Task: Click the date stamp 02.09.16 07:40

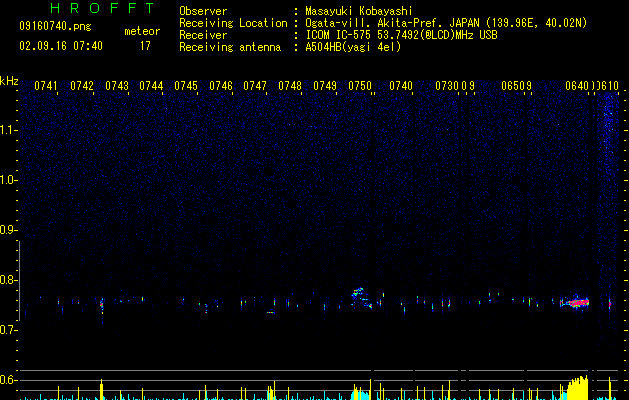Action: point(61,46)
